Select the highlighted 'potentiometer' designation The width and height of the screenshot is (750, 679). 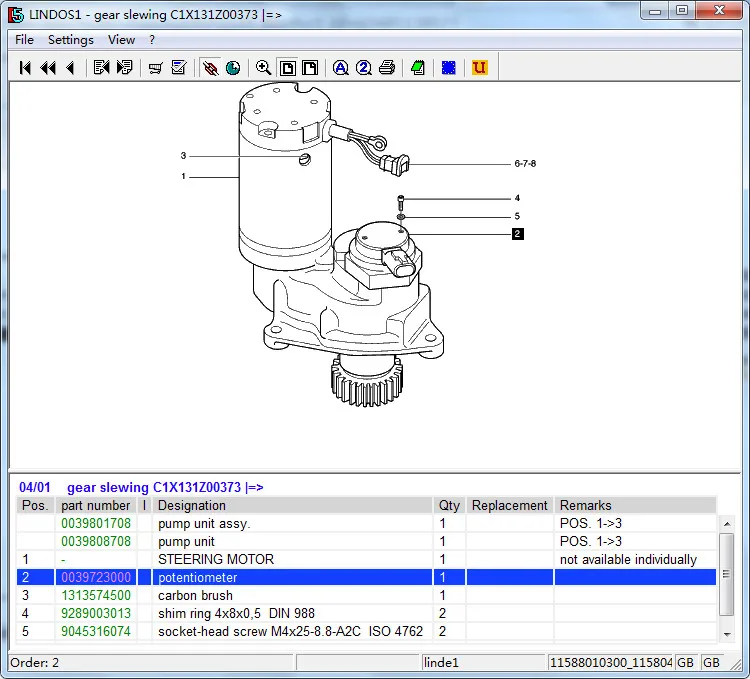click(x=198, y=577)
